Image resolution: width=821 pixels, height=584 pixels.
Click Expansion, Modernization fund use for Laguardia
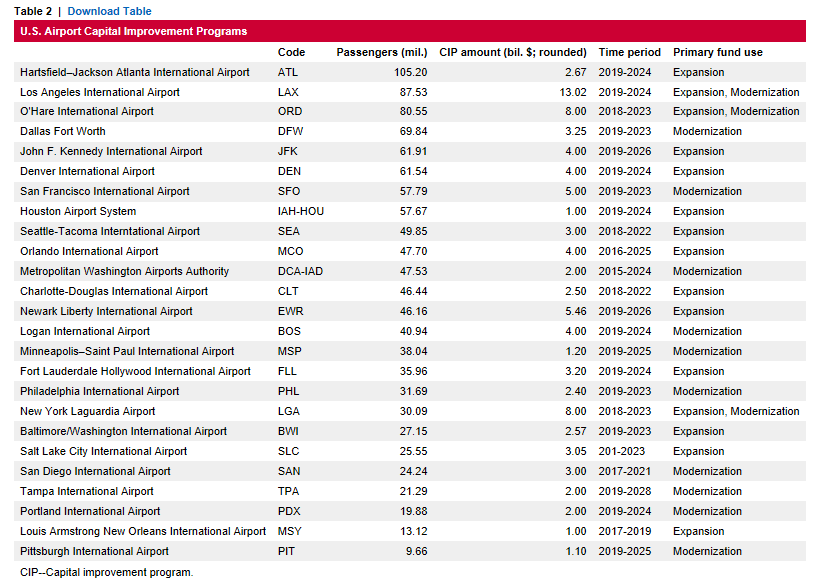tap(736, 411)
